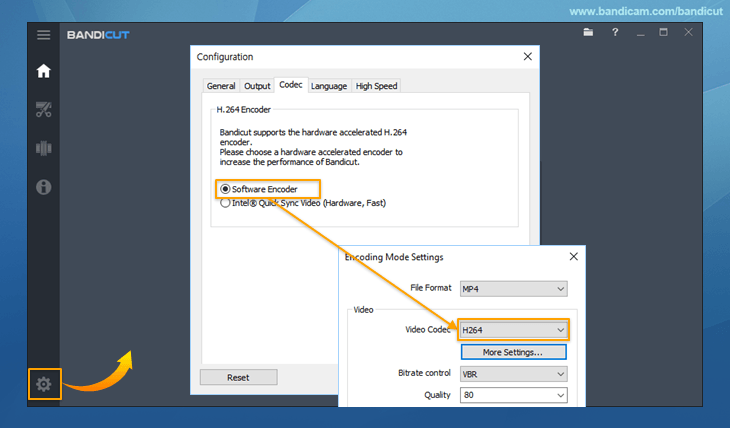Choose Intel Quick Sync Video encoder

click(303, 203)
